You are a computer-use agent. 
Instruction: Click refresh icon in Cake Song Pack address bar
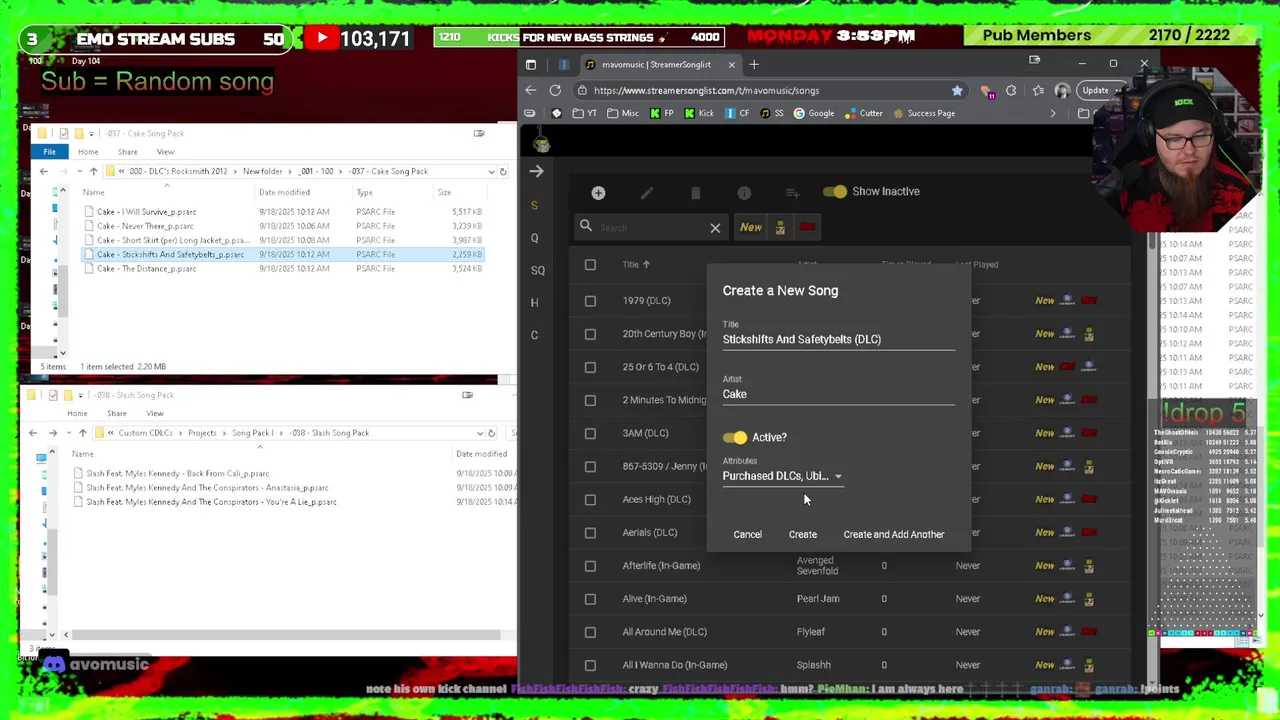click(503, 171)
